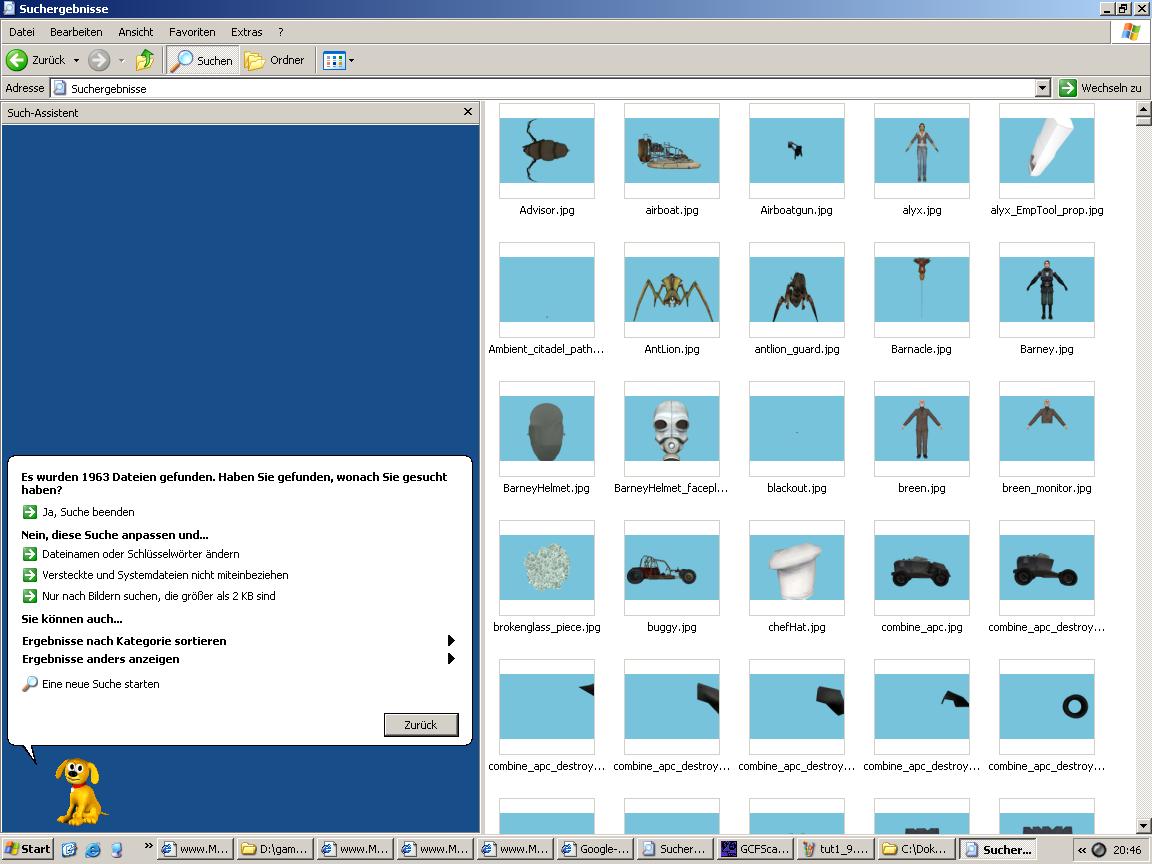
Task: Click the Zurück button in search assistant
Action: [421, 724]
